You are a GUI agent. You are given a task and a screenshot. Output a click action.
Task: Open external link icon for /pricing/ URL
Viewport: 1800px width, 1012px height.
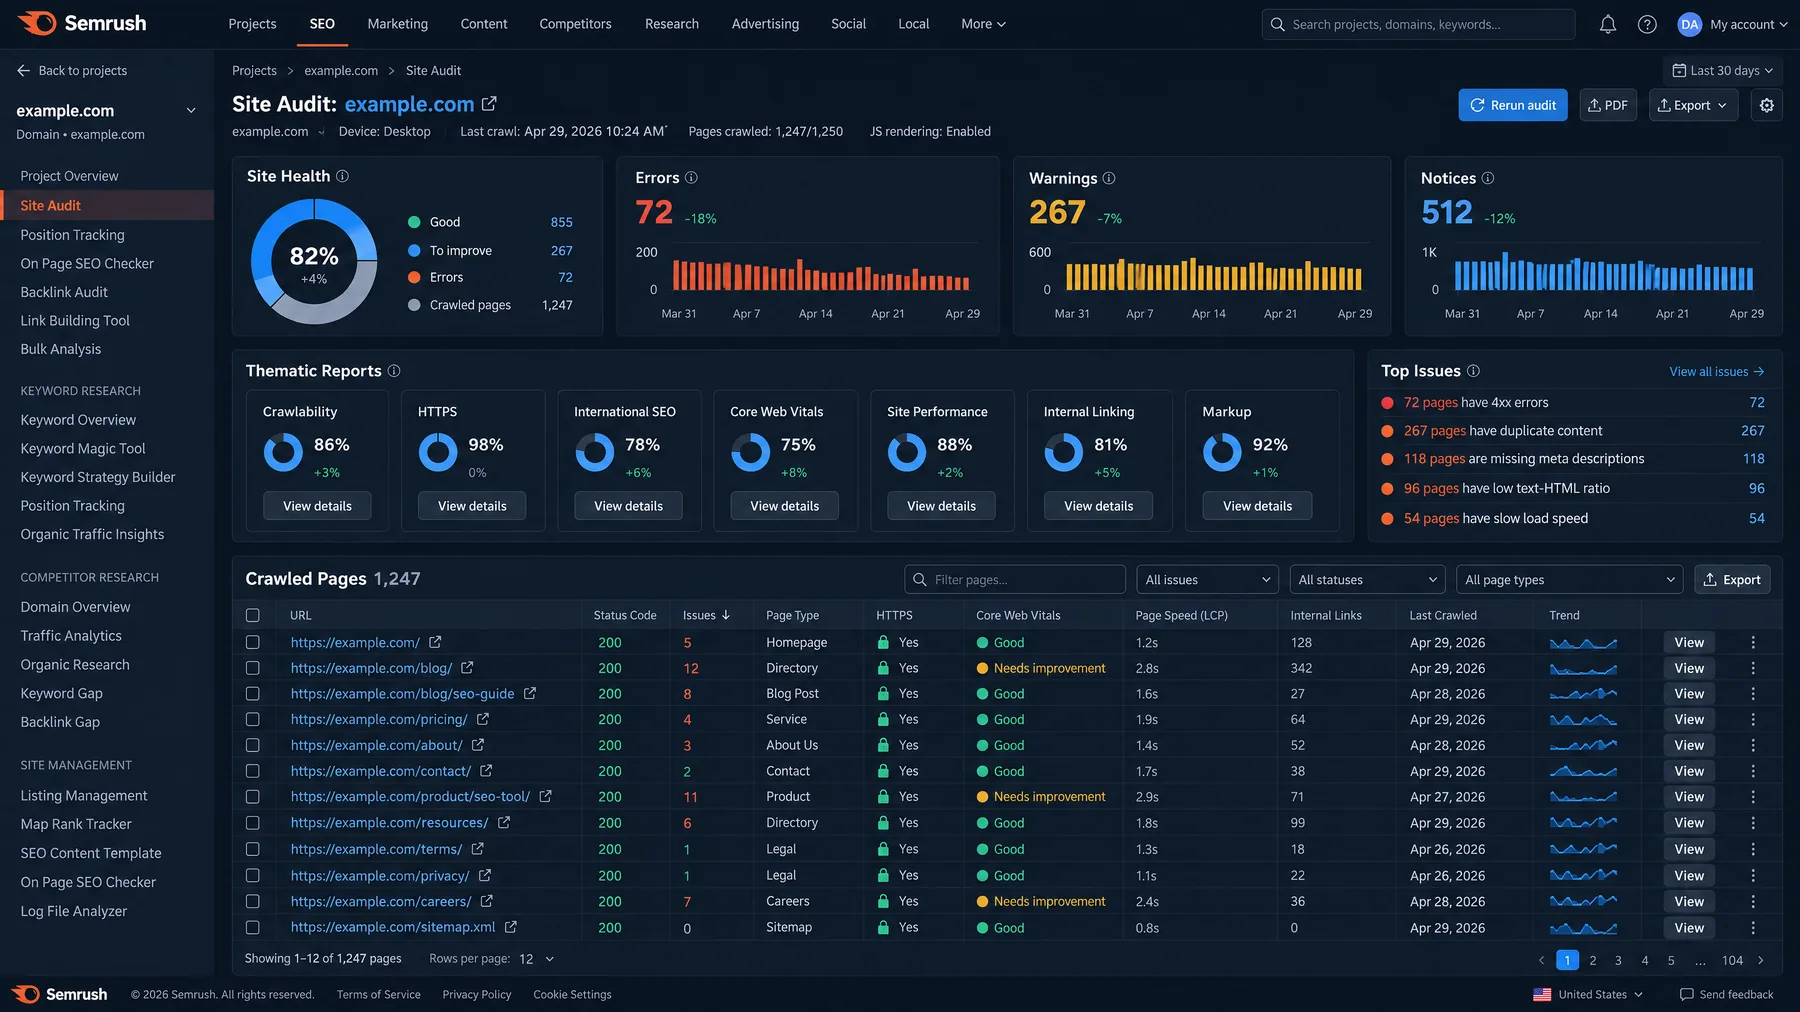pyautogui.click(x=483, y=719)
